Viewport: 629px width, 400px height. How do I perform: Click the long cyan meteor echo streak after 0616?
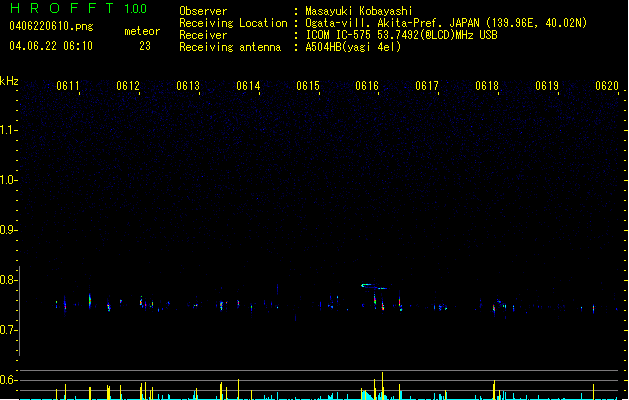click(374, 286)
